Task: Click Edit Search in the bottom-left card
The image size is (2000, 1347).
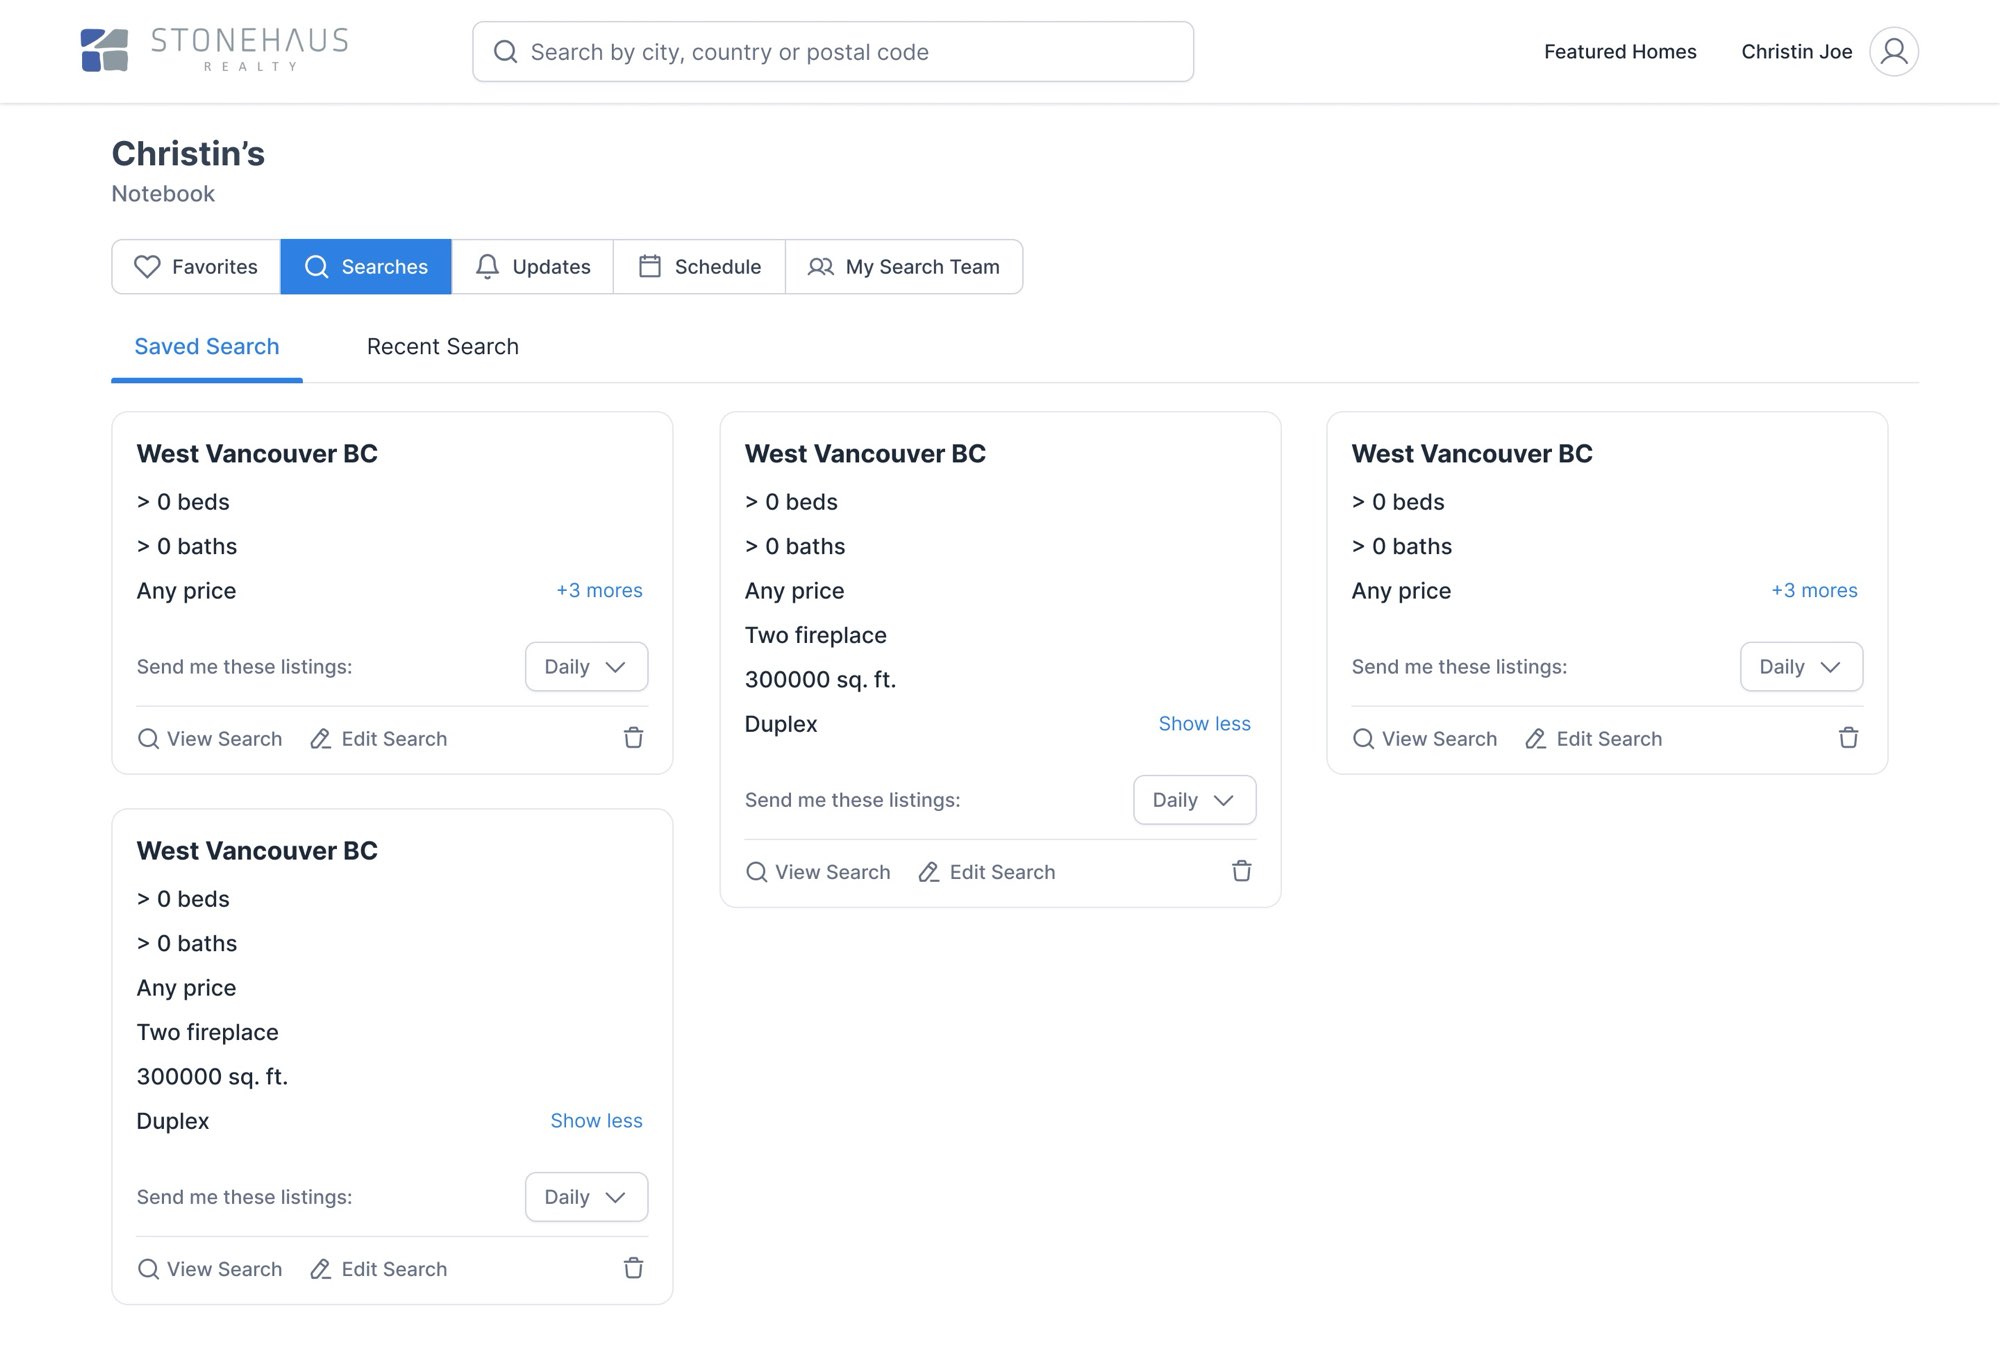Action: point(379,1269)
